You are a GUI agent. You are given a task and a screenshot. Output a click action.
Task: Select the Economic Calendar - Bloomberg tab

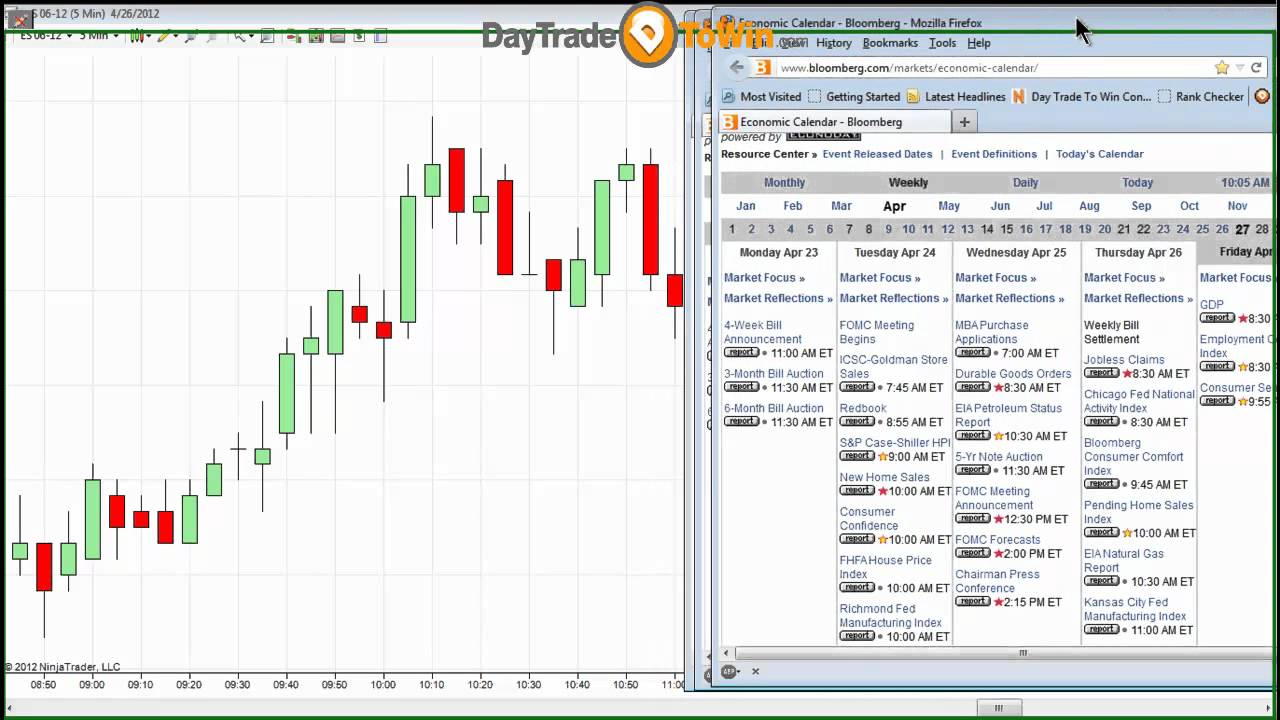pos(835,122)
